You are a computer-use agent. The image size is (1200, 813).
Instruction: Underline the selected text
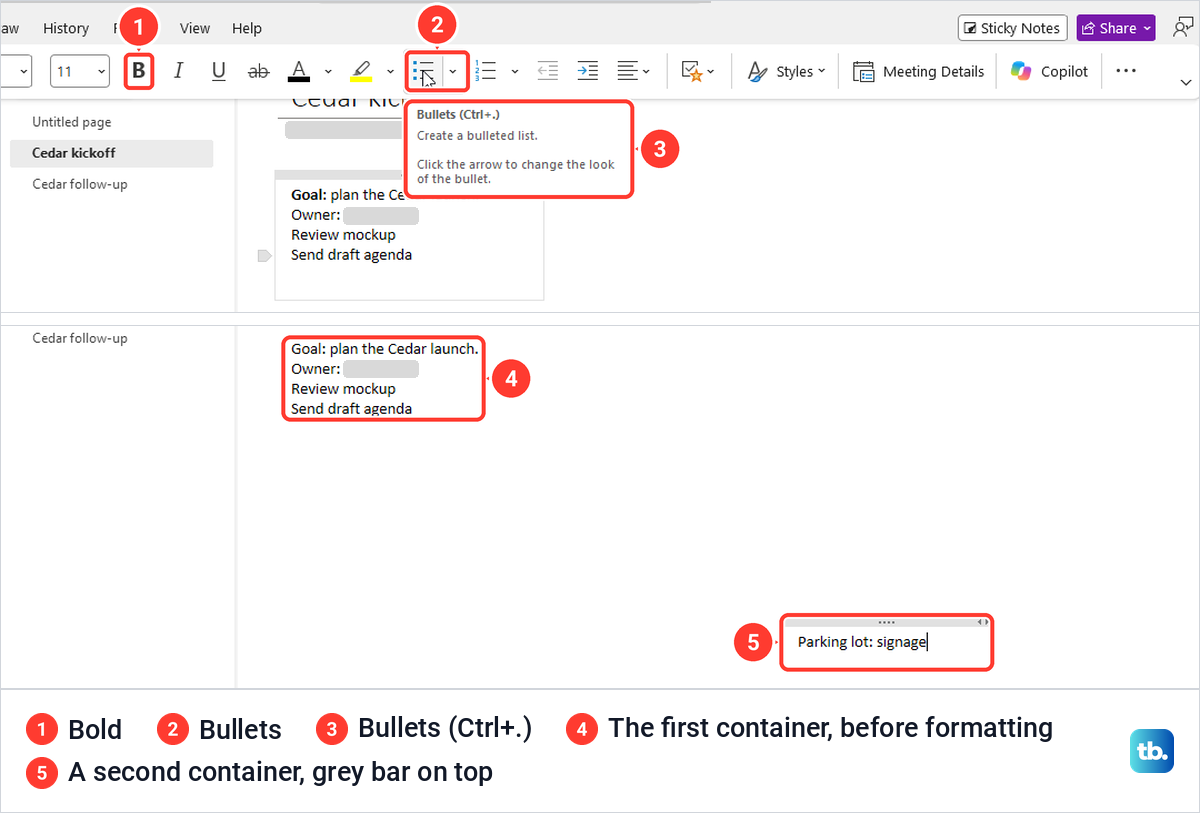(x=219, y=71)
